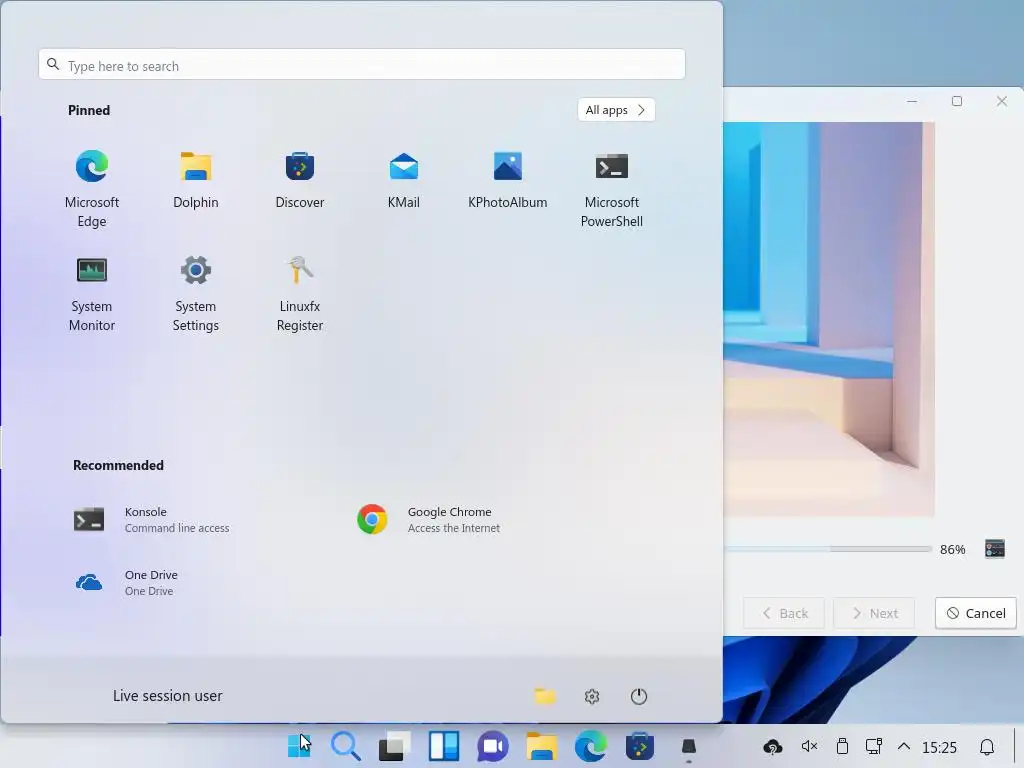Toggle installer log icon beside 86%
1024x768 pixels.
(995, 549)
